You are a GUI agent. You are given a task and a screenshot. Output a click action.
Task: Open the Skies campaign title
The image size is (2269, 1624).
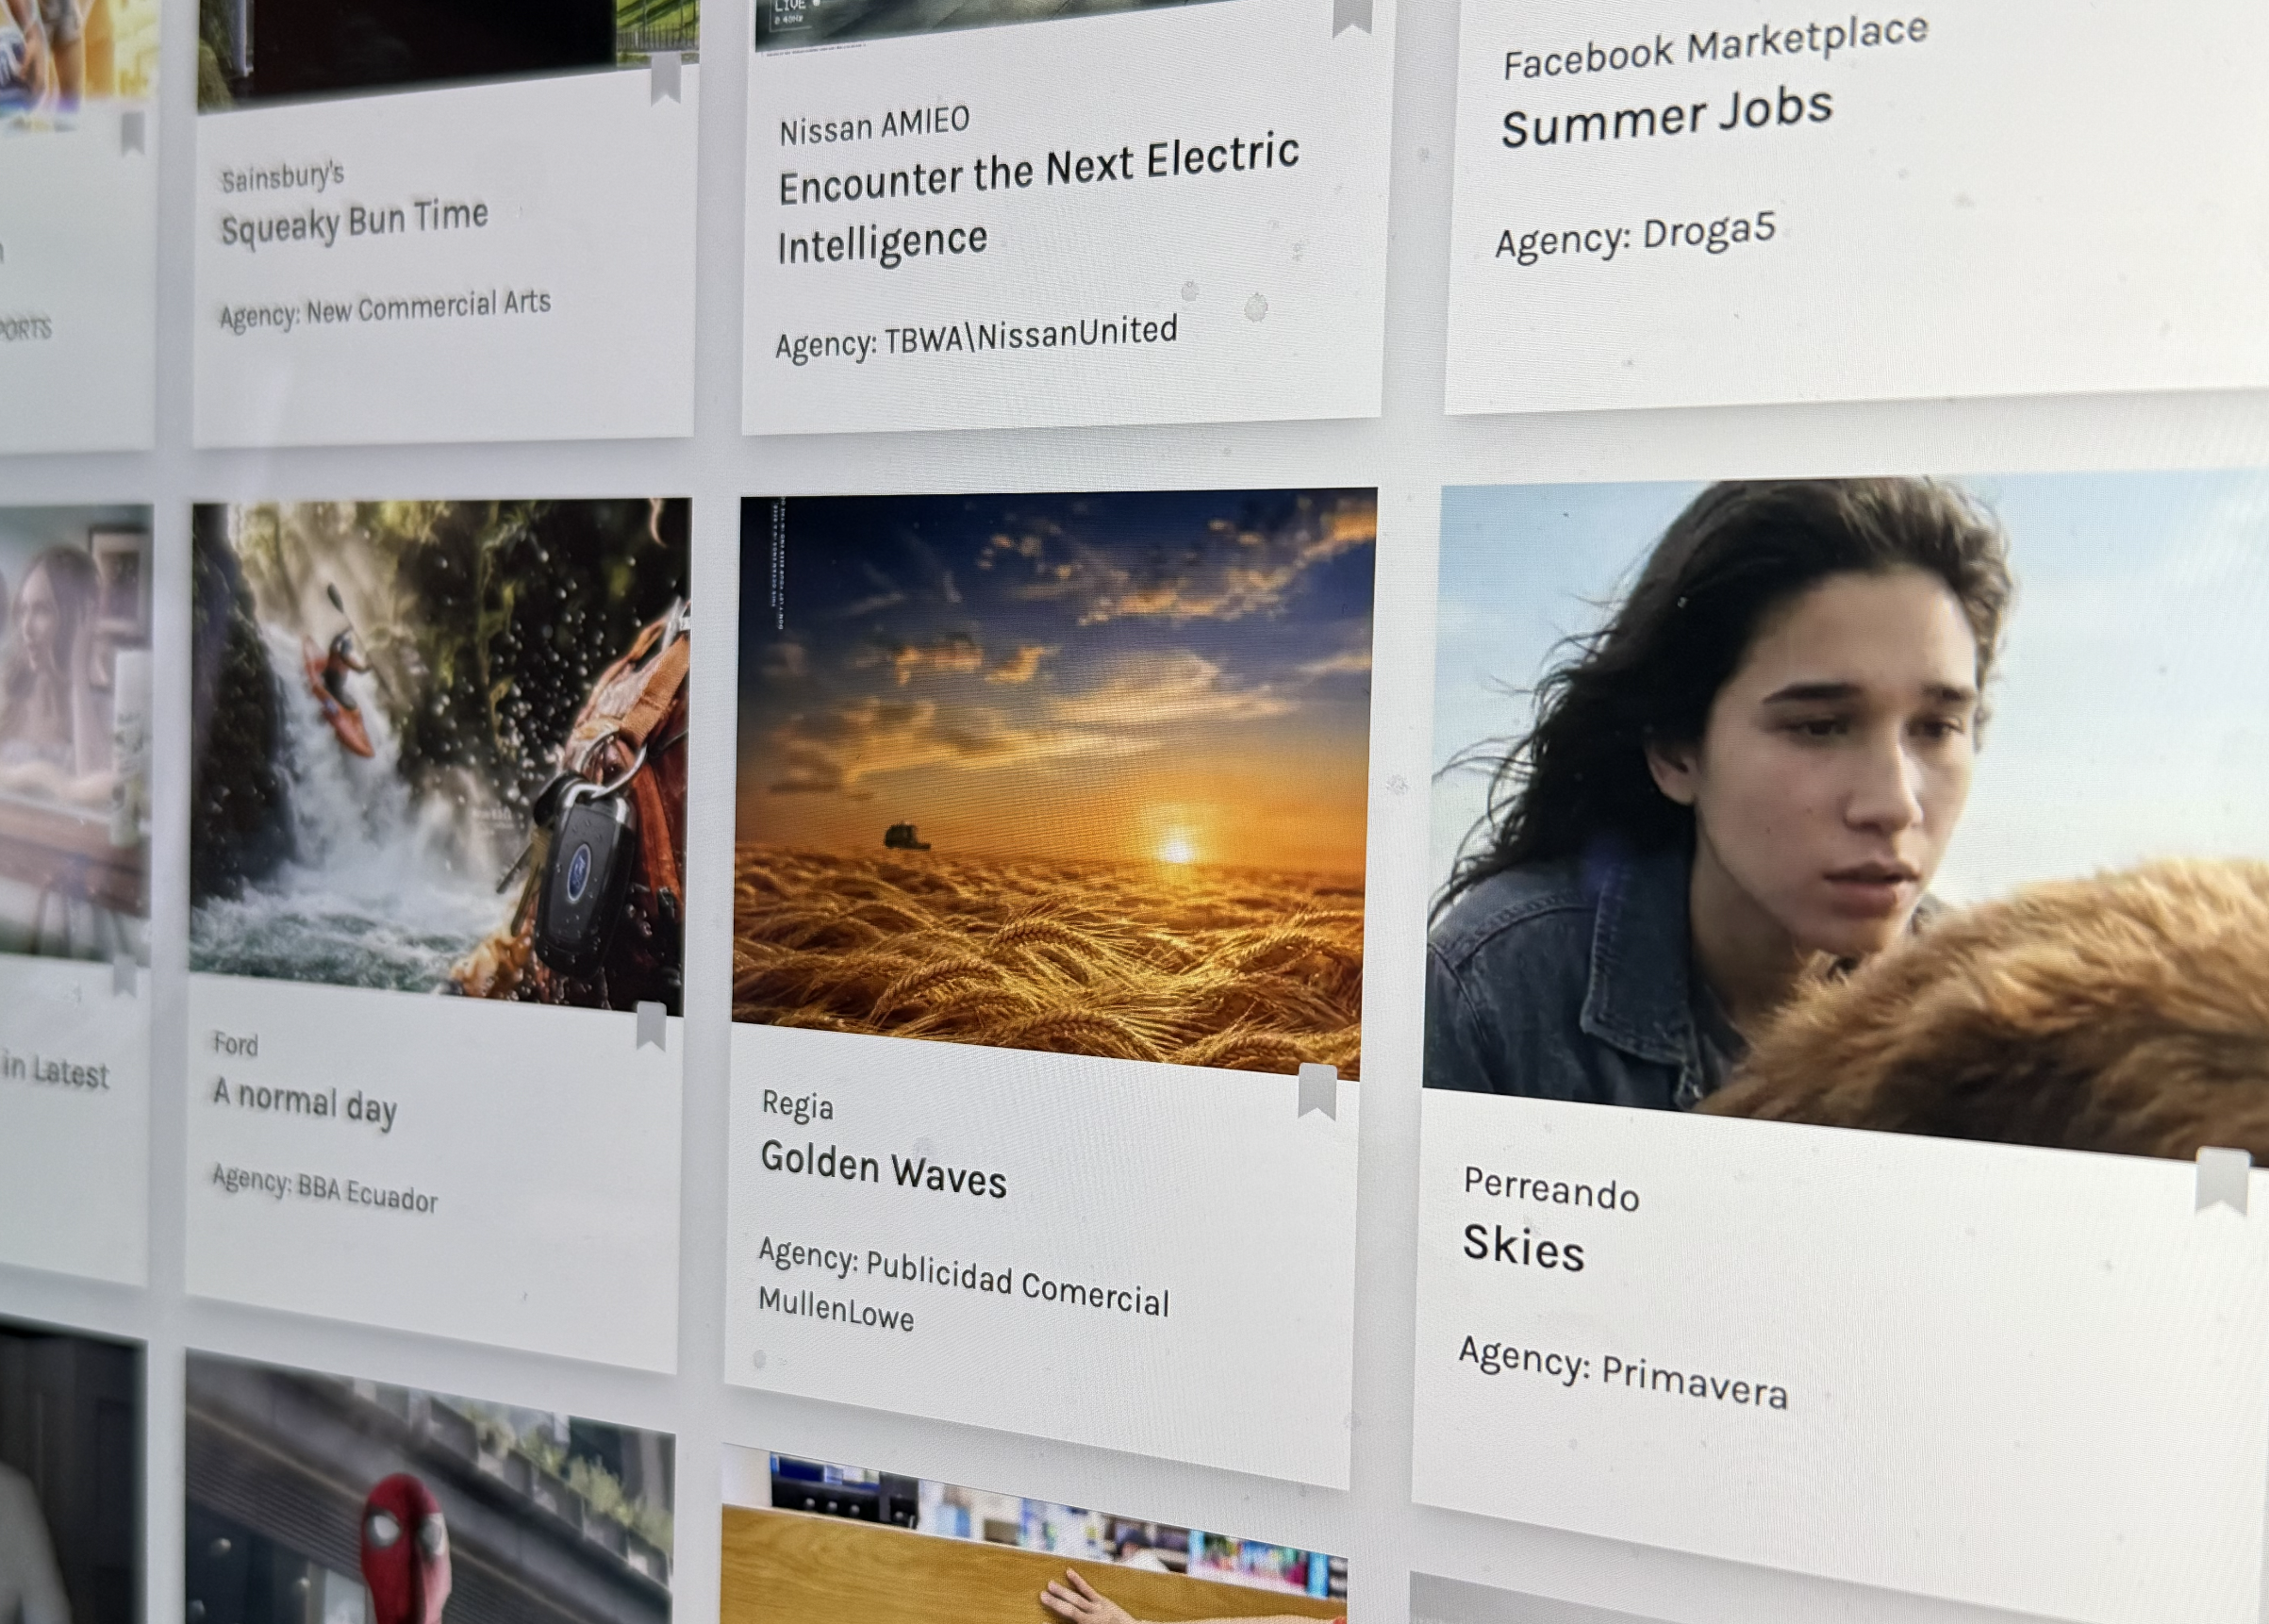click(x=1523, y=1247)
